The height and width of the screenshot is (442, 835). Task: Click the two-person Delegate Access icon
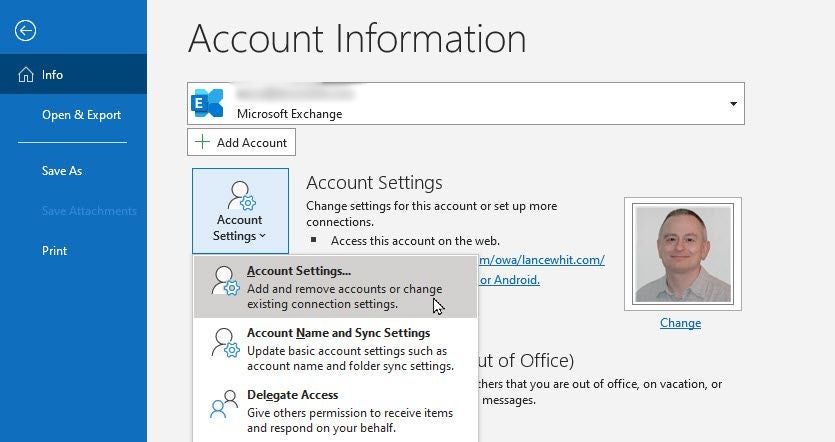(x=224, y=405)
